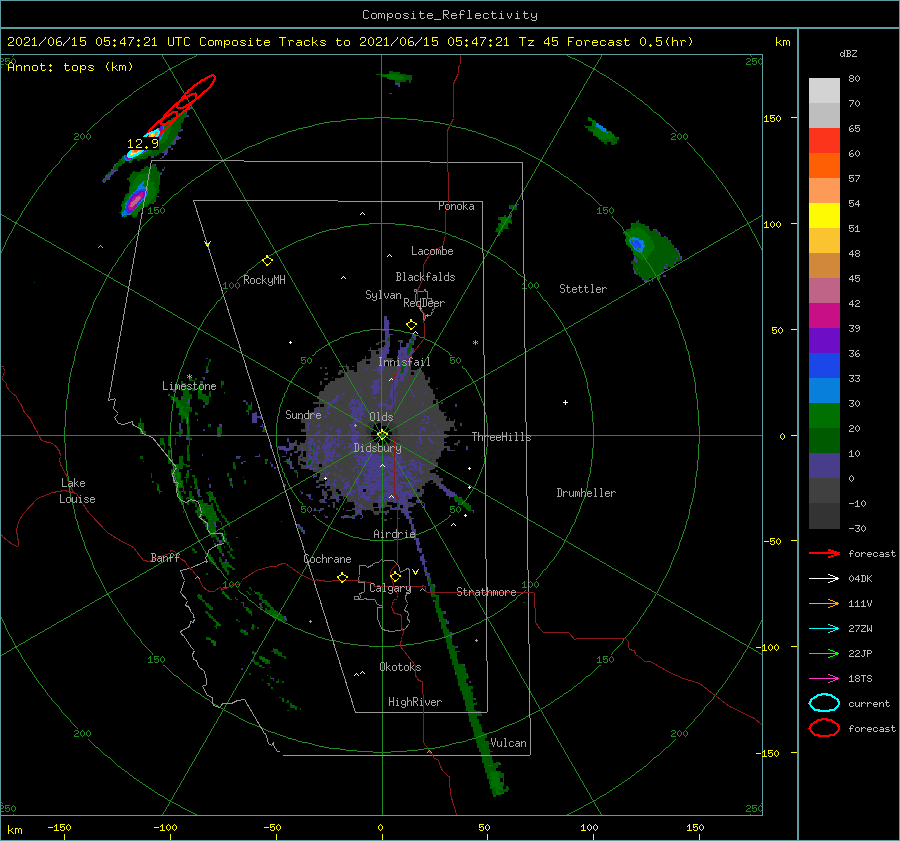Click the white 04DK arrow in legend
Viewport: 900px width, 841px height.
(824, 579)
